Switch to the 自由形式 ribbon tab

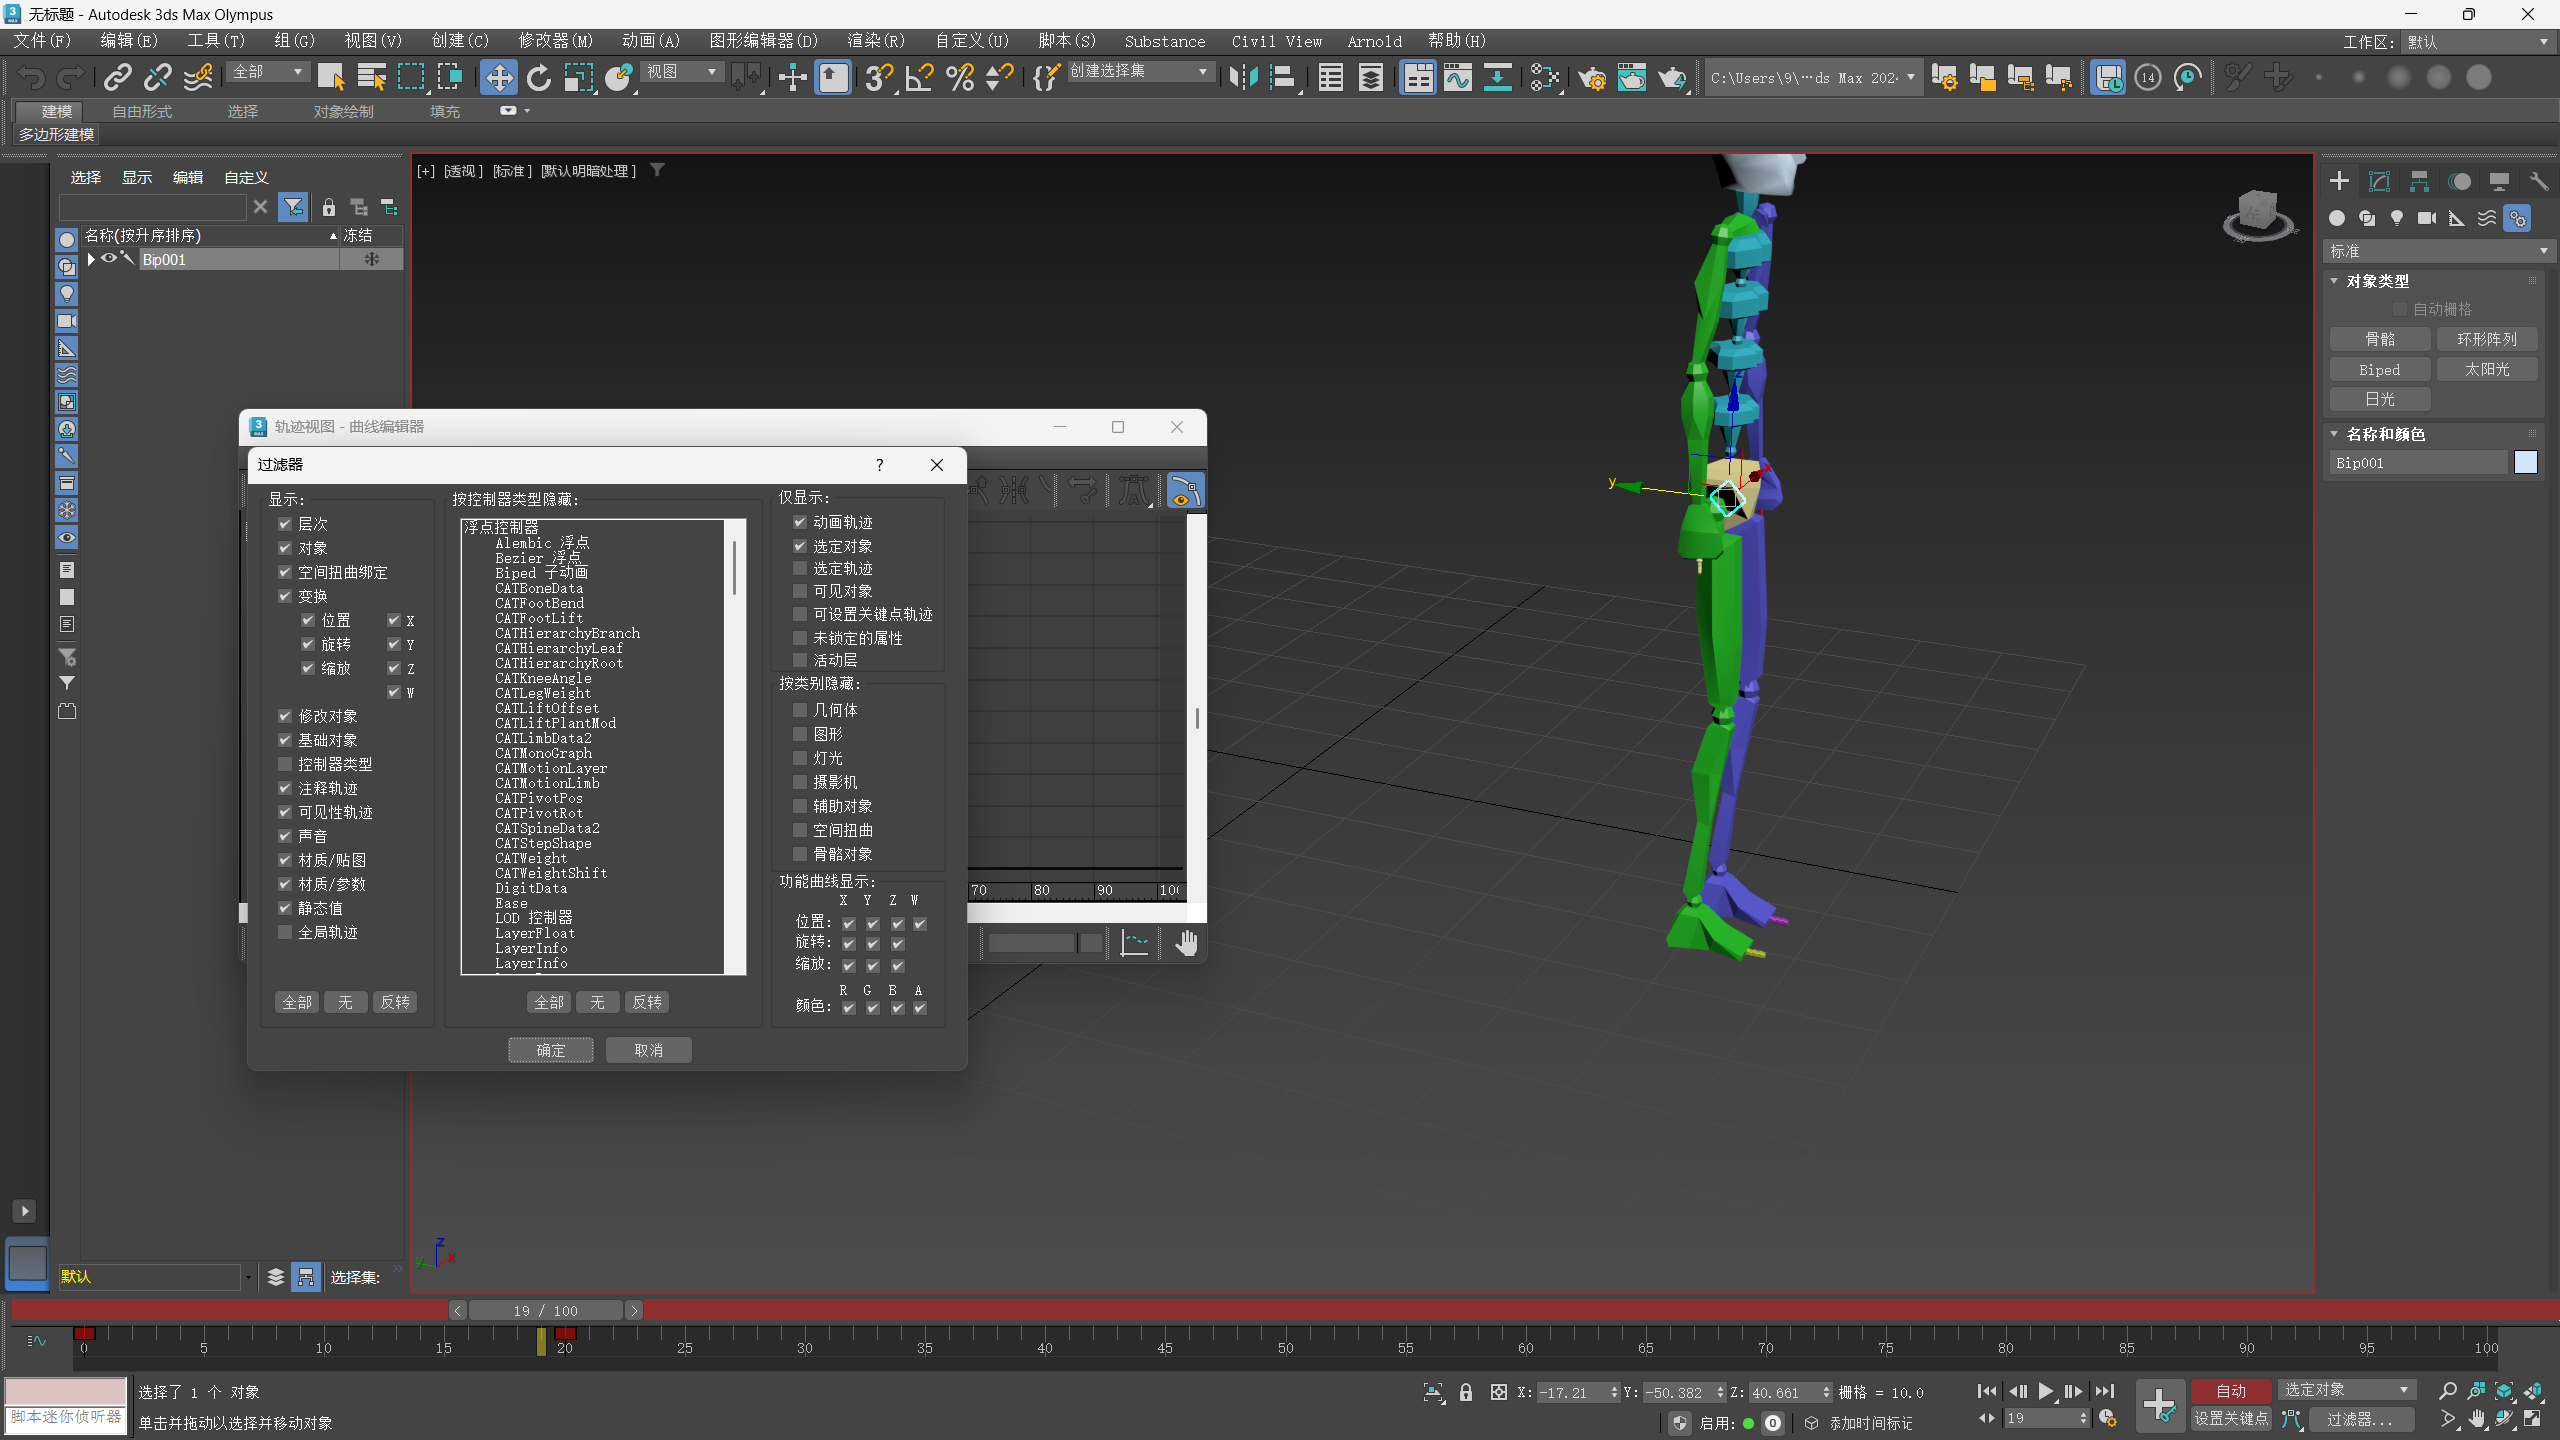pyautogui.click(x=142, y=111)
